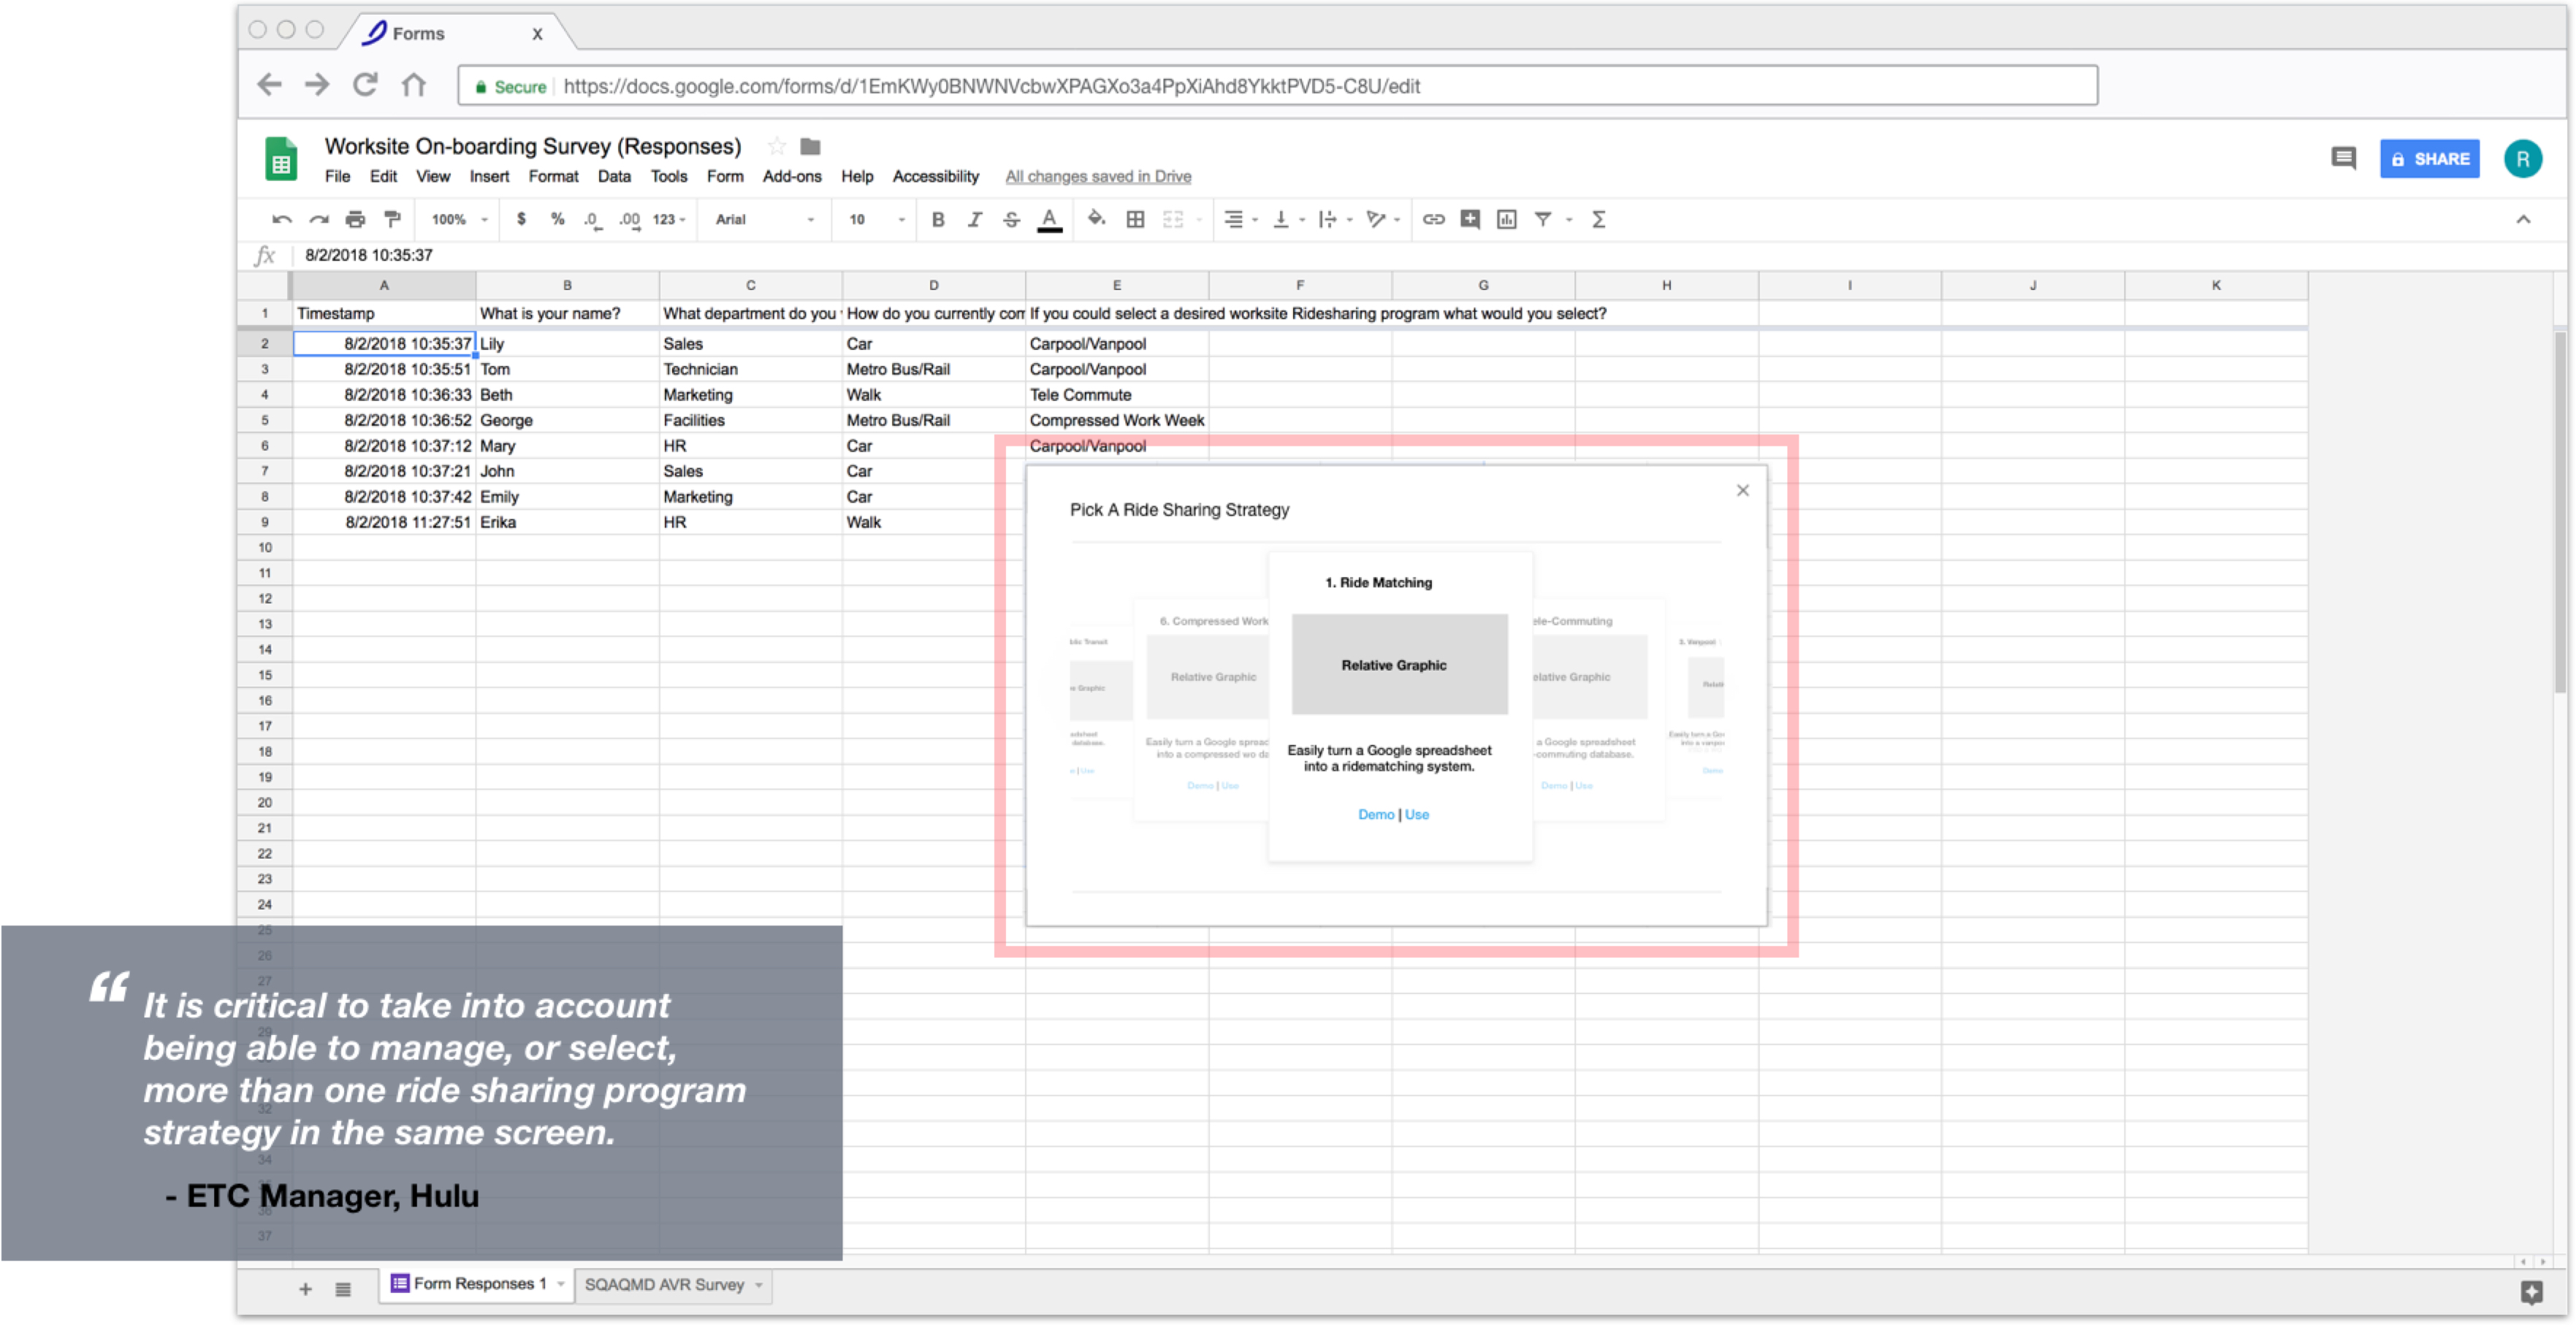The height and width of the screenshot is (1325, 2576).
Task: Click the Demo link under Ride Matching
Action: [x=1375, y=814]
